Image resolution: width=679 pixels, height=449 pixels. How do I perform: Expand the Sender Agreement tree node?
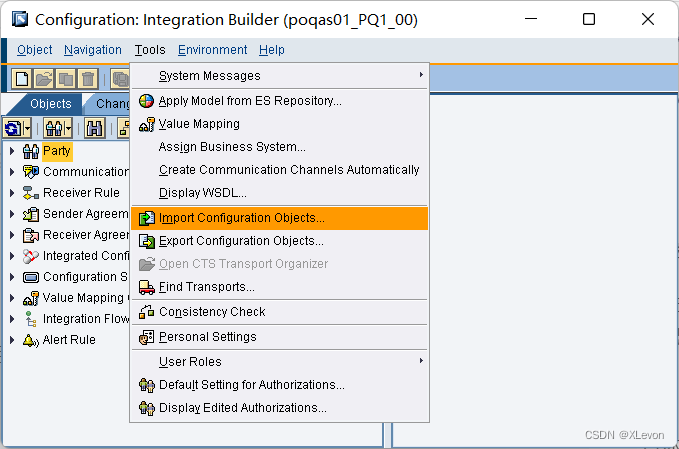12,214
